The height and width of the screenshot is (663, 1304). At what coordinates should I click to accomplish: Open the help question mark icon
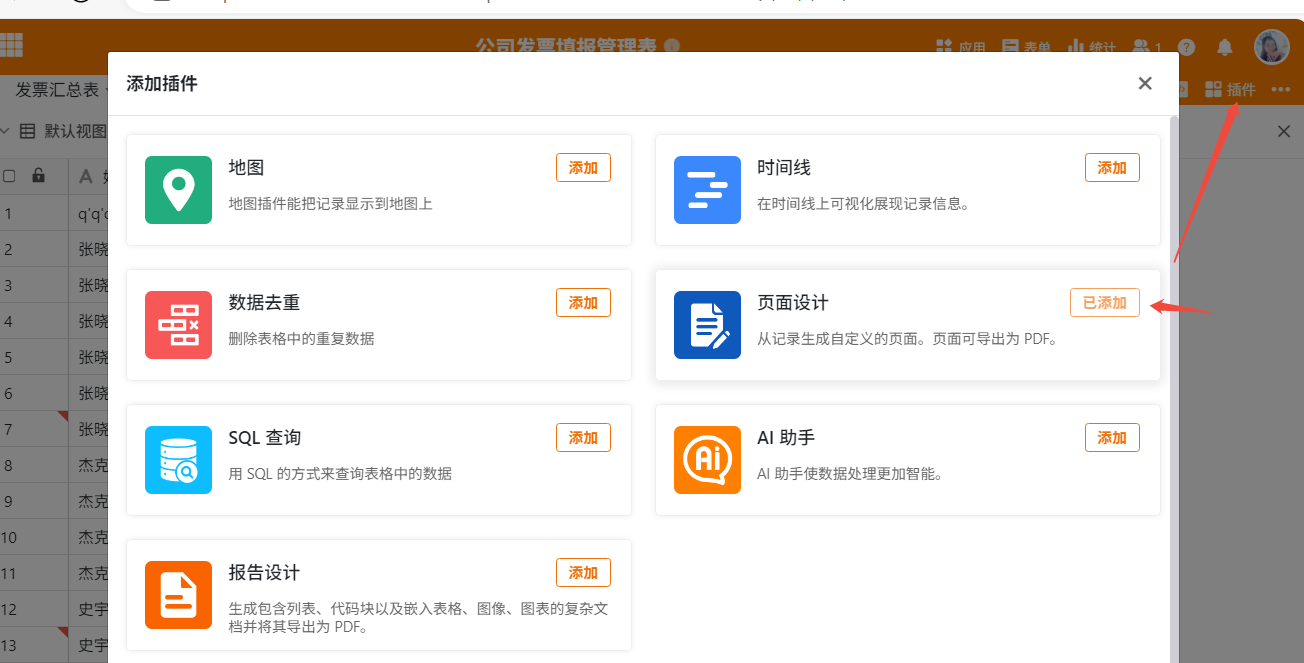1187,47
